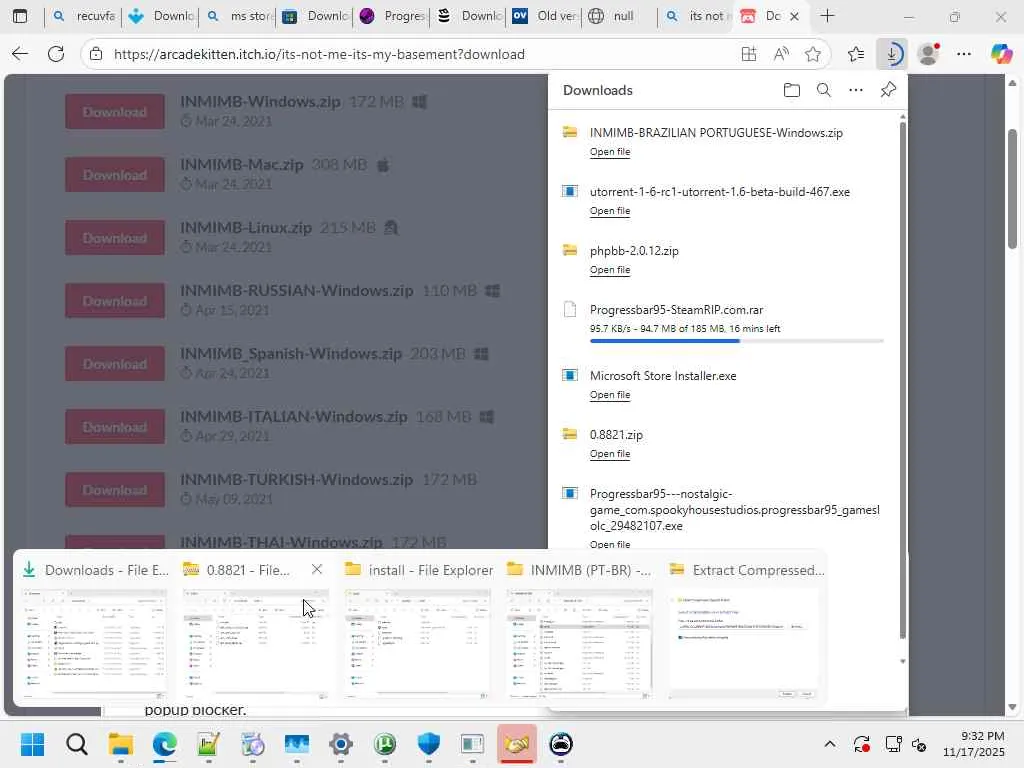Switch to the Progres tab
The height and width of the screenshot is (768, 1024).
393,16
